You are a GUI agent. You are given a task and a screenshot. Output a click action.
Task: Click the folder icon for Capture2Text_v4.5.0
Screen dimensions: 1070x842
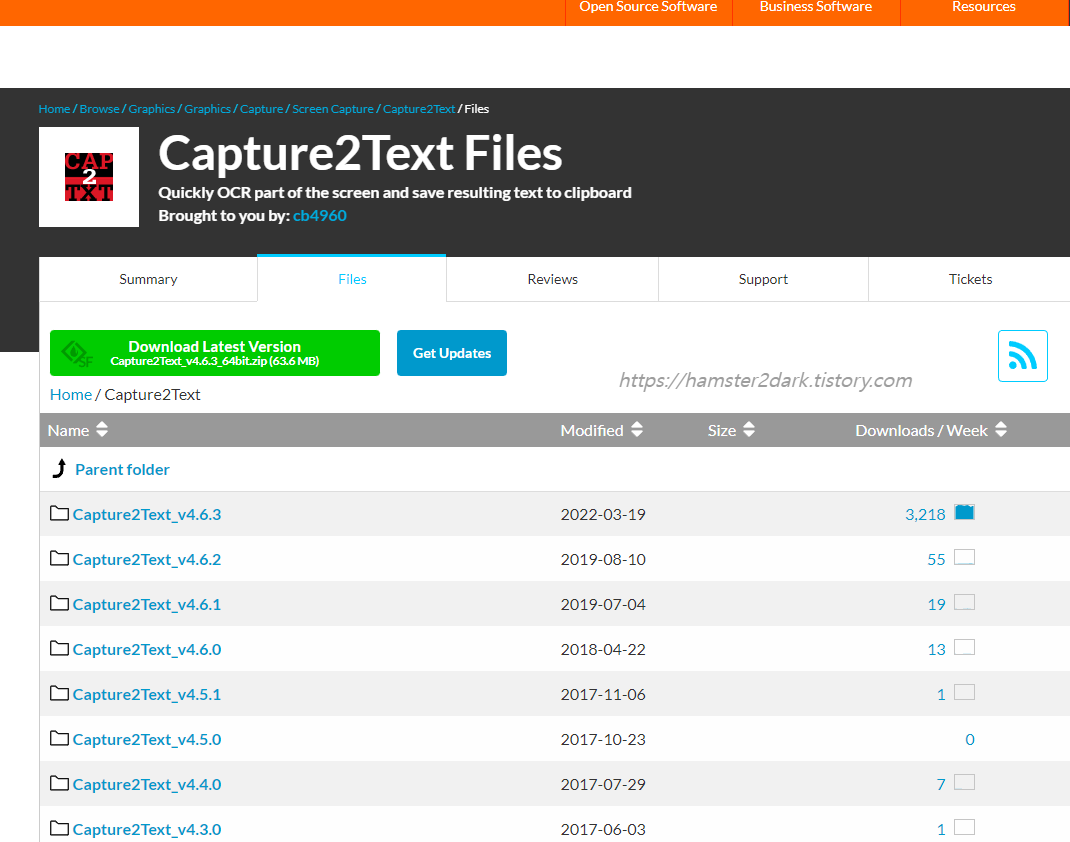(x=59, y=738)
